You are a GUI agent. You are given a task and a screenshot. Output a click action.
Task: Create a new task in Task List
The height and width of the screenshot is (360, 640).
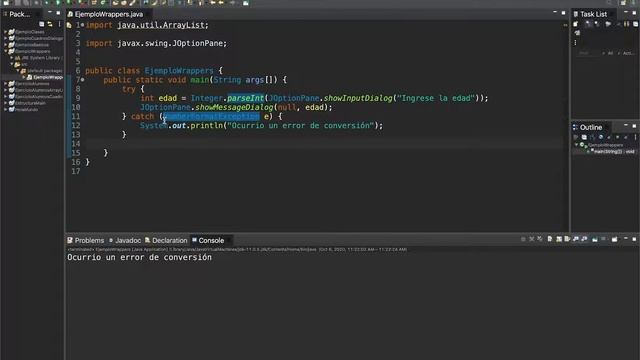pos(576,24)
